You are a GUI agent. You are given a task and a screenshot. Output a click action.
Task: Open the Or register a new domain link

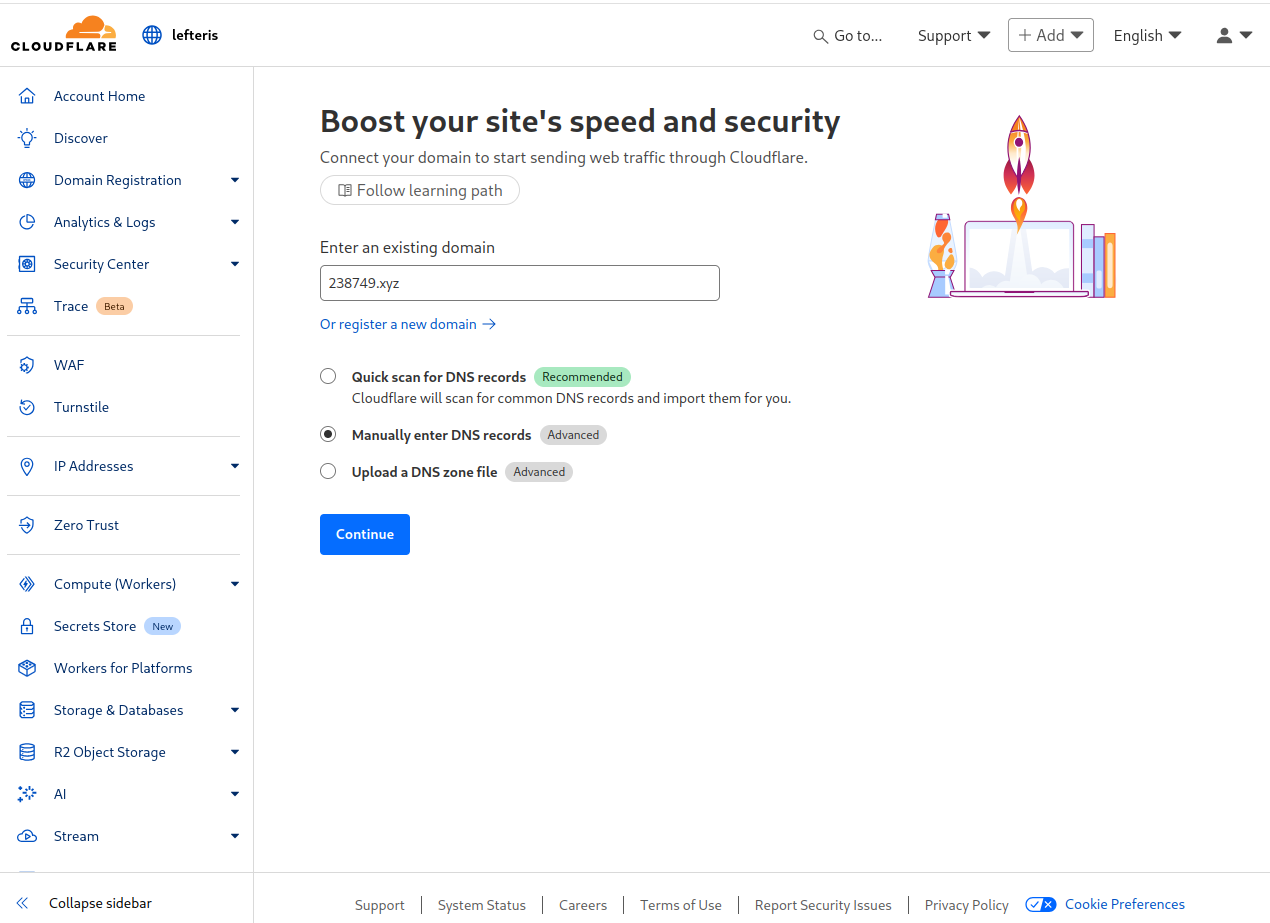coord(408,324)
